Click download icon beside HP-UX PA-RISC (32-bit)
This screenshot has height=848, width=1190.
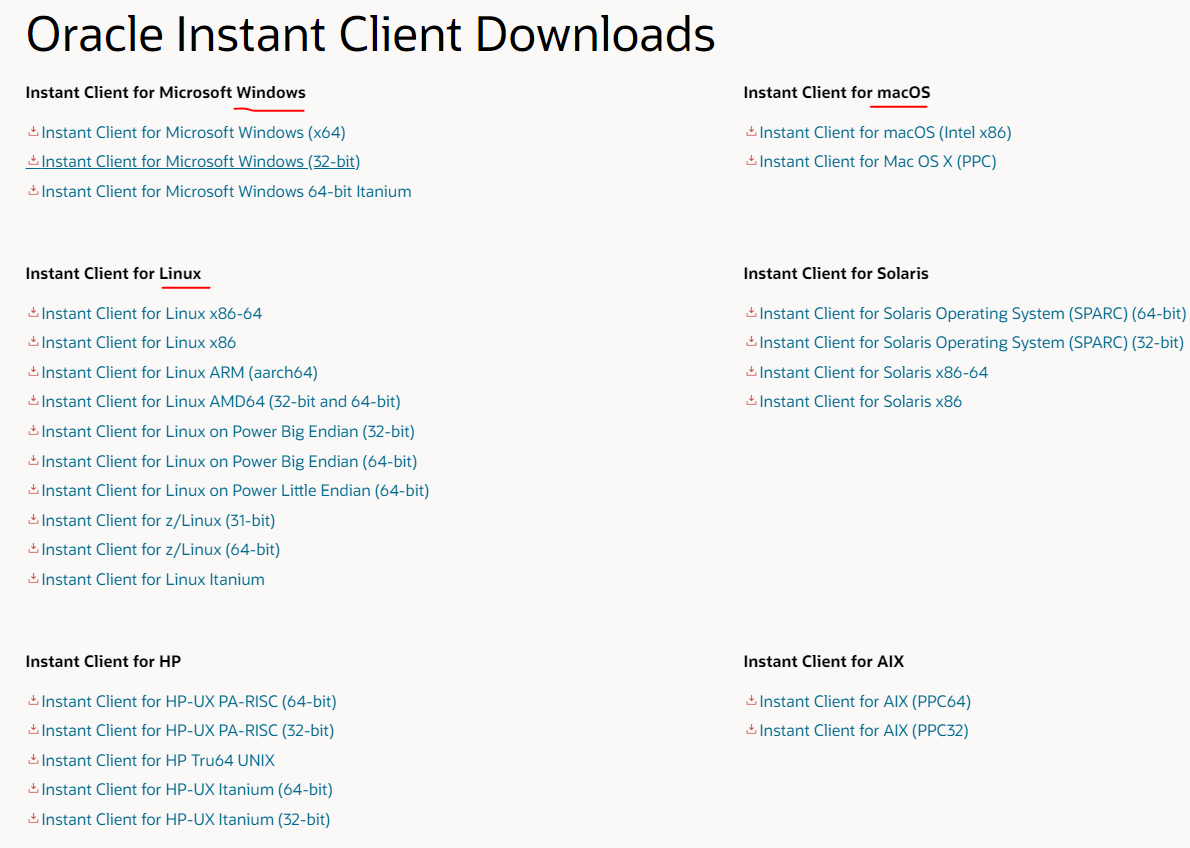coord(33,730)
